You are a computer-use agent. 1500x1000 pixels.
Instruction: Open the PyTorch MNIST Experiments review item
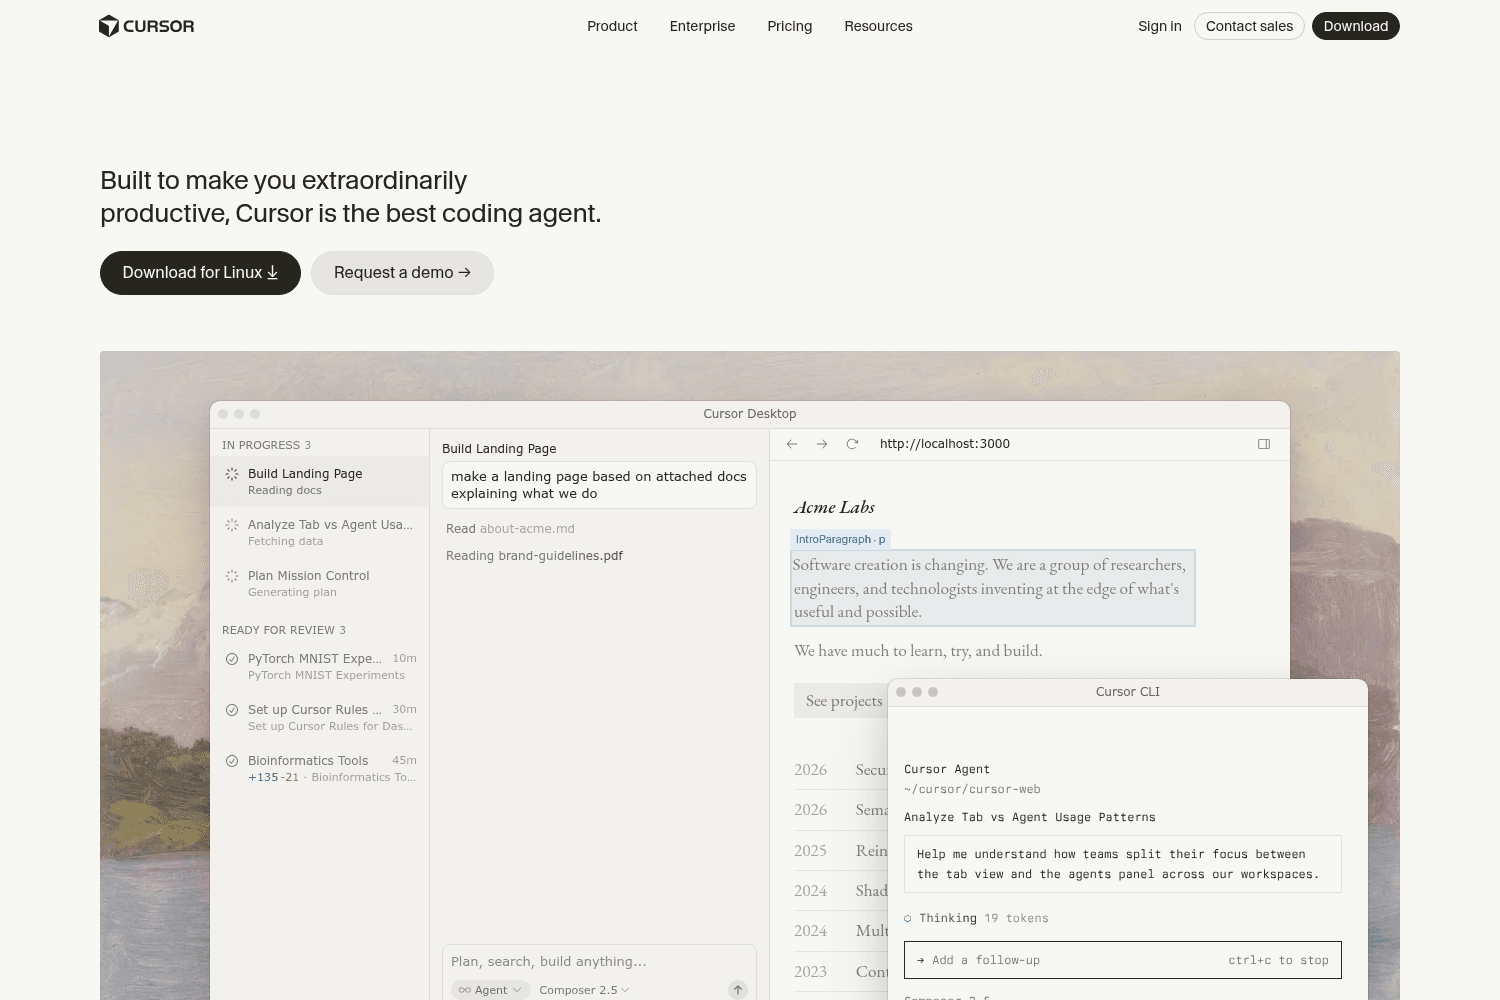click(320, 667)
